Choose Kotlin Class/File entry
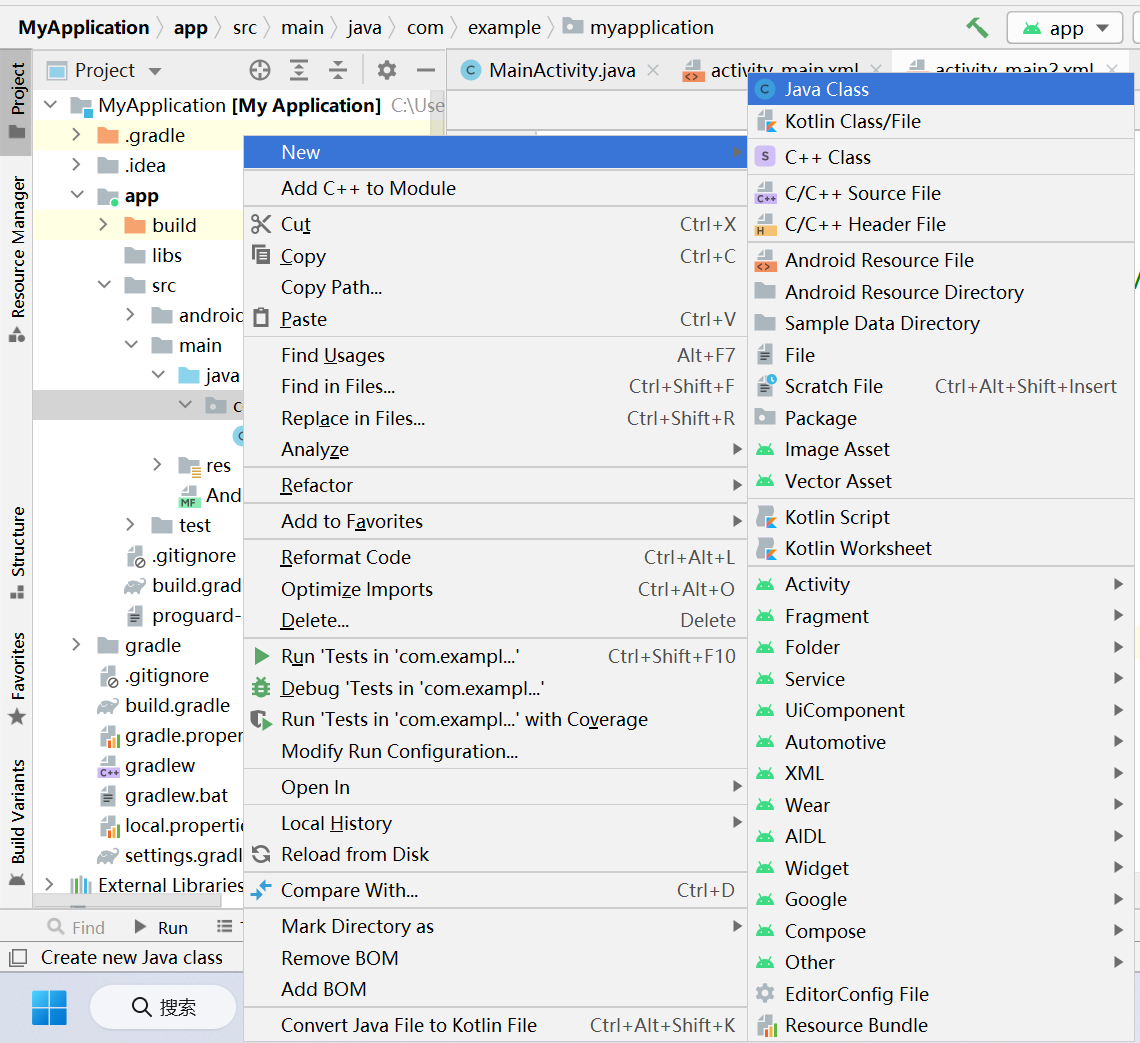Screen dimensions: 1140x1043 [x=941, y=121]
